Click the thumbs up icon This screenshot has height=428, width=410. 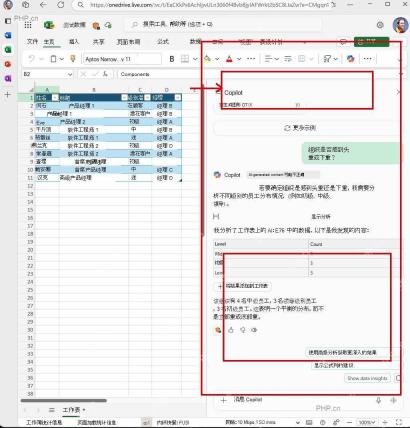[x=231, y=330]
